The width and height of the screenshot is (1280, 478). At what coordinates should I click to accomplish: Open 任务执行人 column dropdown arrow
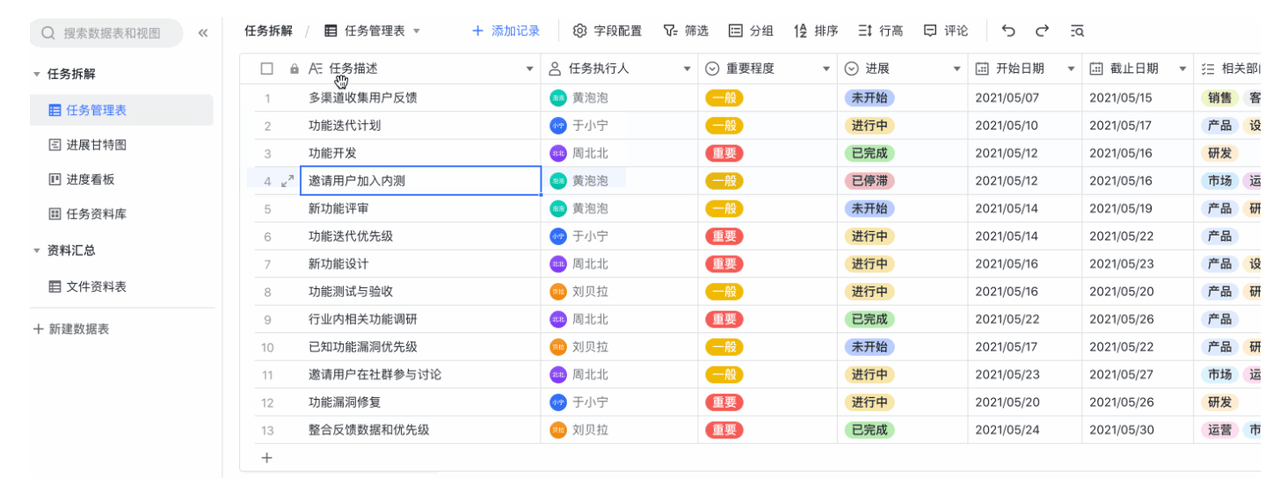(687, 69)
